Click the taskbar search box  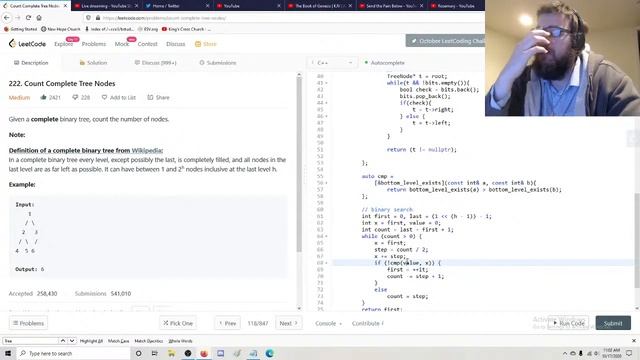coord(73,353)
